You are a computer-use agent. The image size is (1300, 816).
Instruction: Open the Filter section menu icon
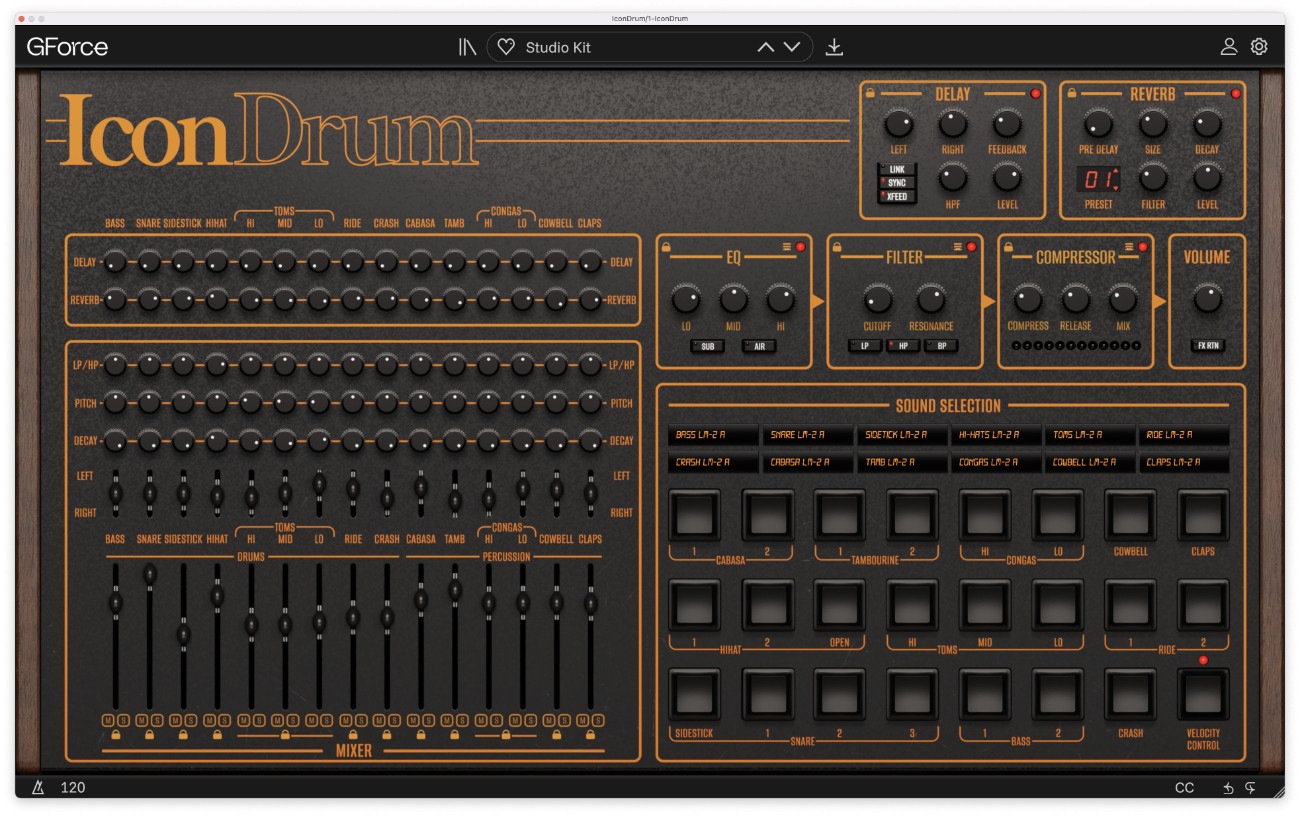click(958, 246)
